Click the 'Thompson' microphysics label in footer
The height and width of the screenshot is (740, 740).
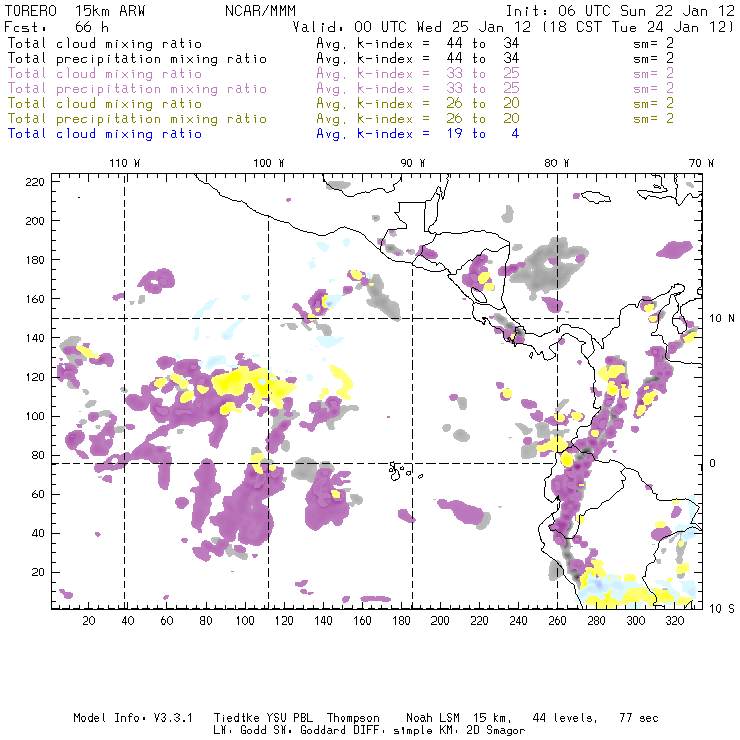(x=353, y=718)
